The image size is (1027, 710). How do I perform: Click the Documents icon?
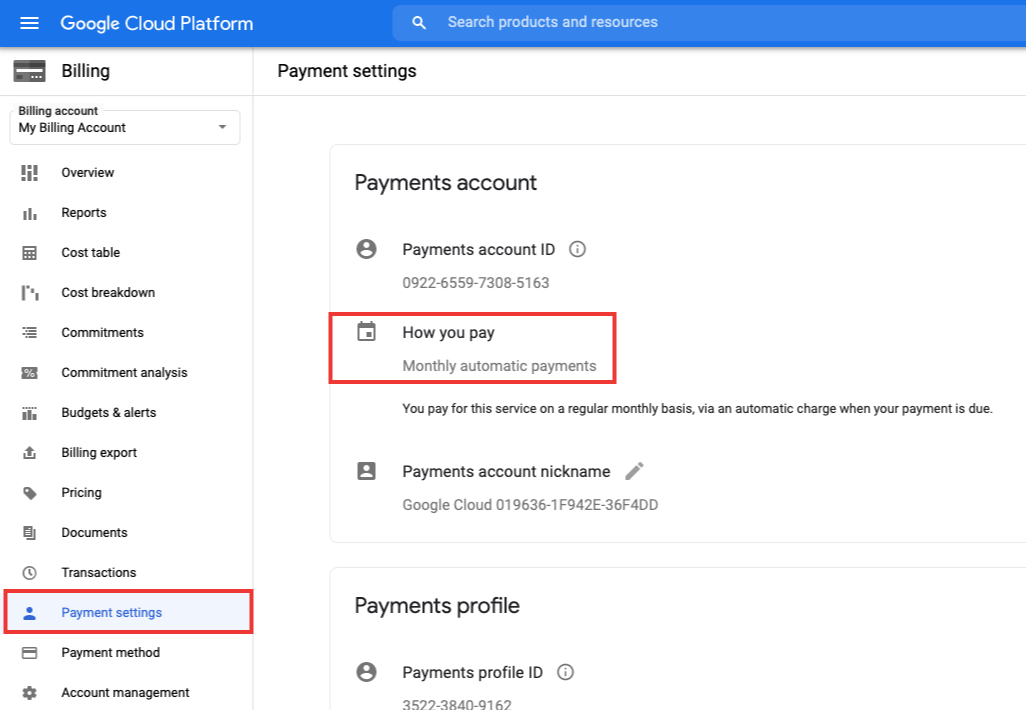(x=29, y=533)
